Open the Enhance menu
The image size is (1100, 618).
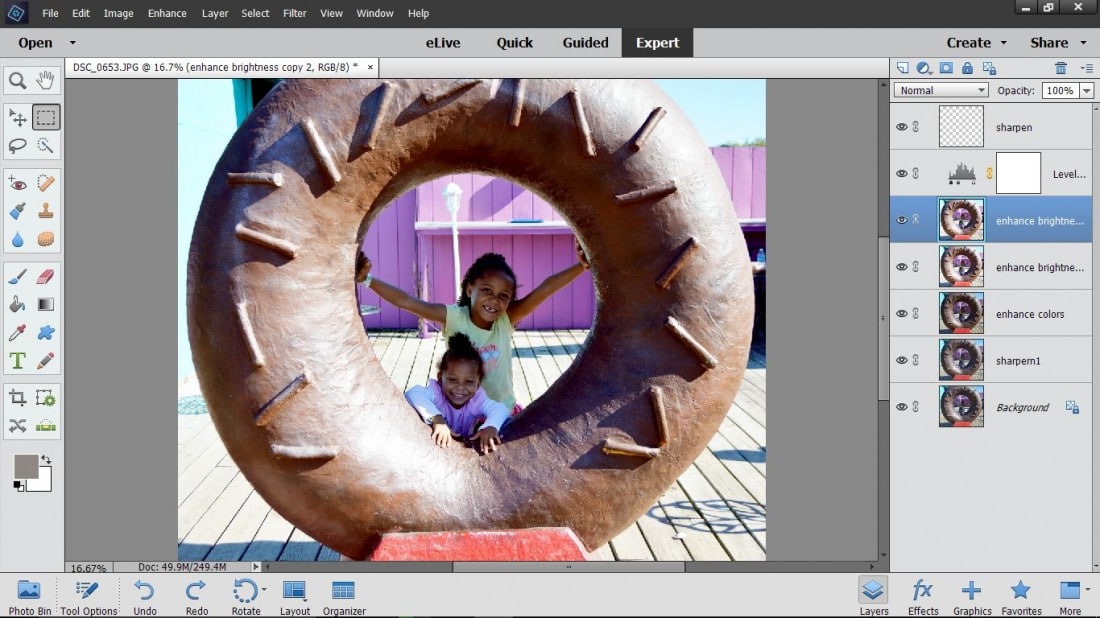point(167,13)
